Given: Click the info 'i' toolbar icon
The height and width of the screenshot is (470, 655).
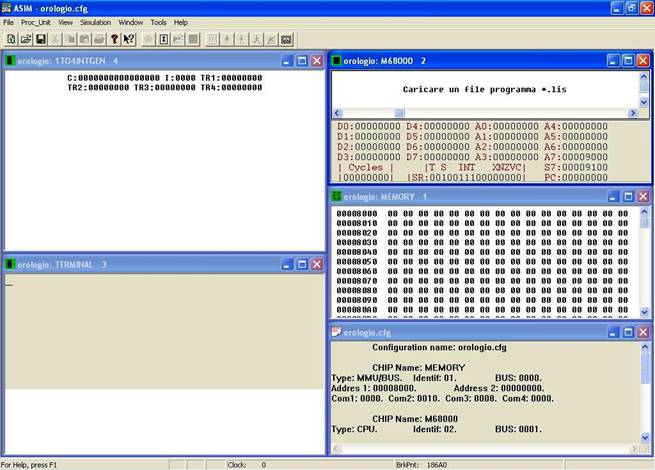Looking at the screenshot, I should point(164,39).
